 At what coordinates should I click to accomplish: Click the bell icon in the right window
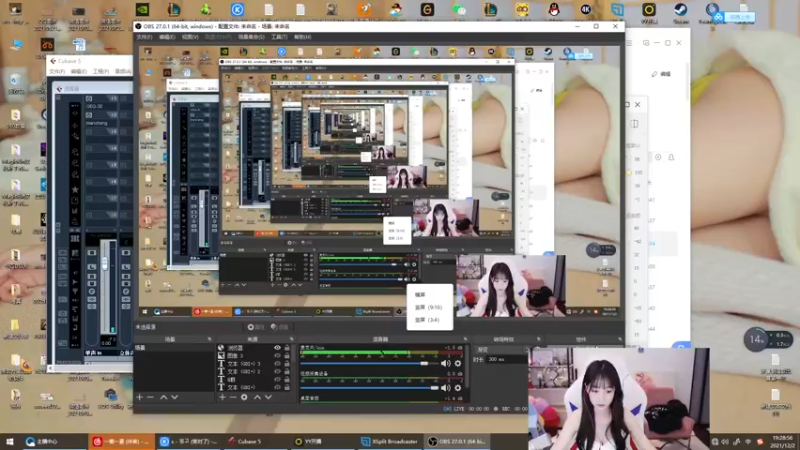coord(671,157)
